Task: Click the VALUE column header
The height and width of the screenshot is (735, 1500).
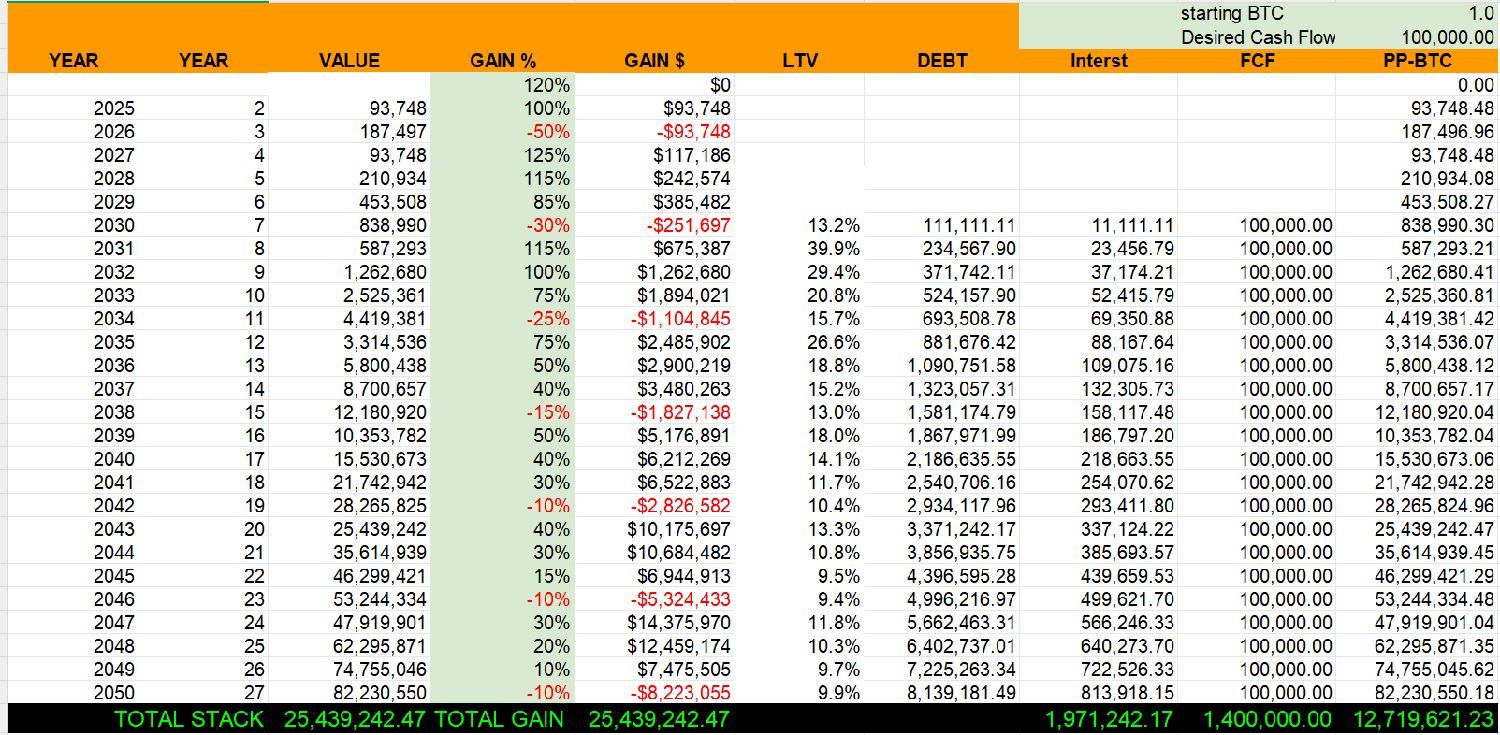Action: coord(349,61)
